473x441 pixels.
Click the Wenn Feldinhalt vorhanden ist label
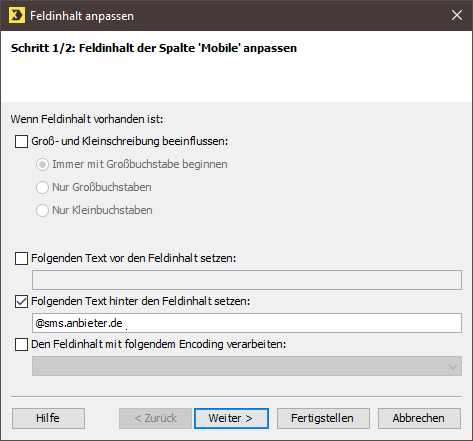pos(87,119)
